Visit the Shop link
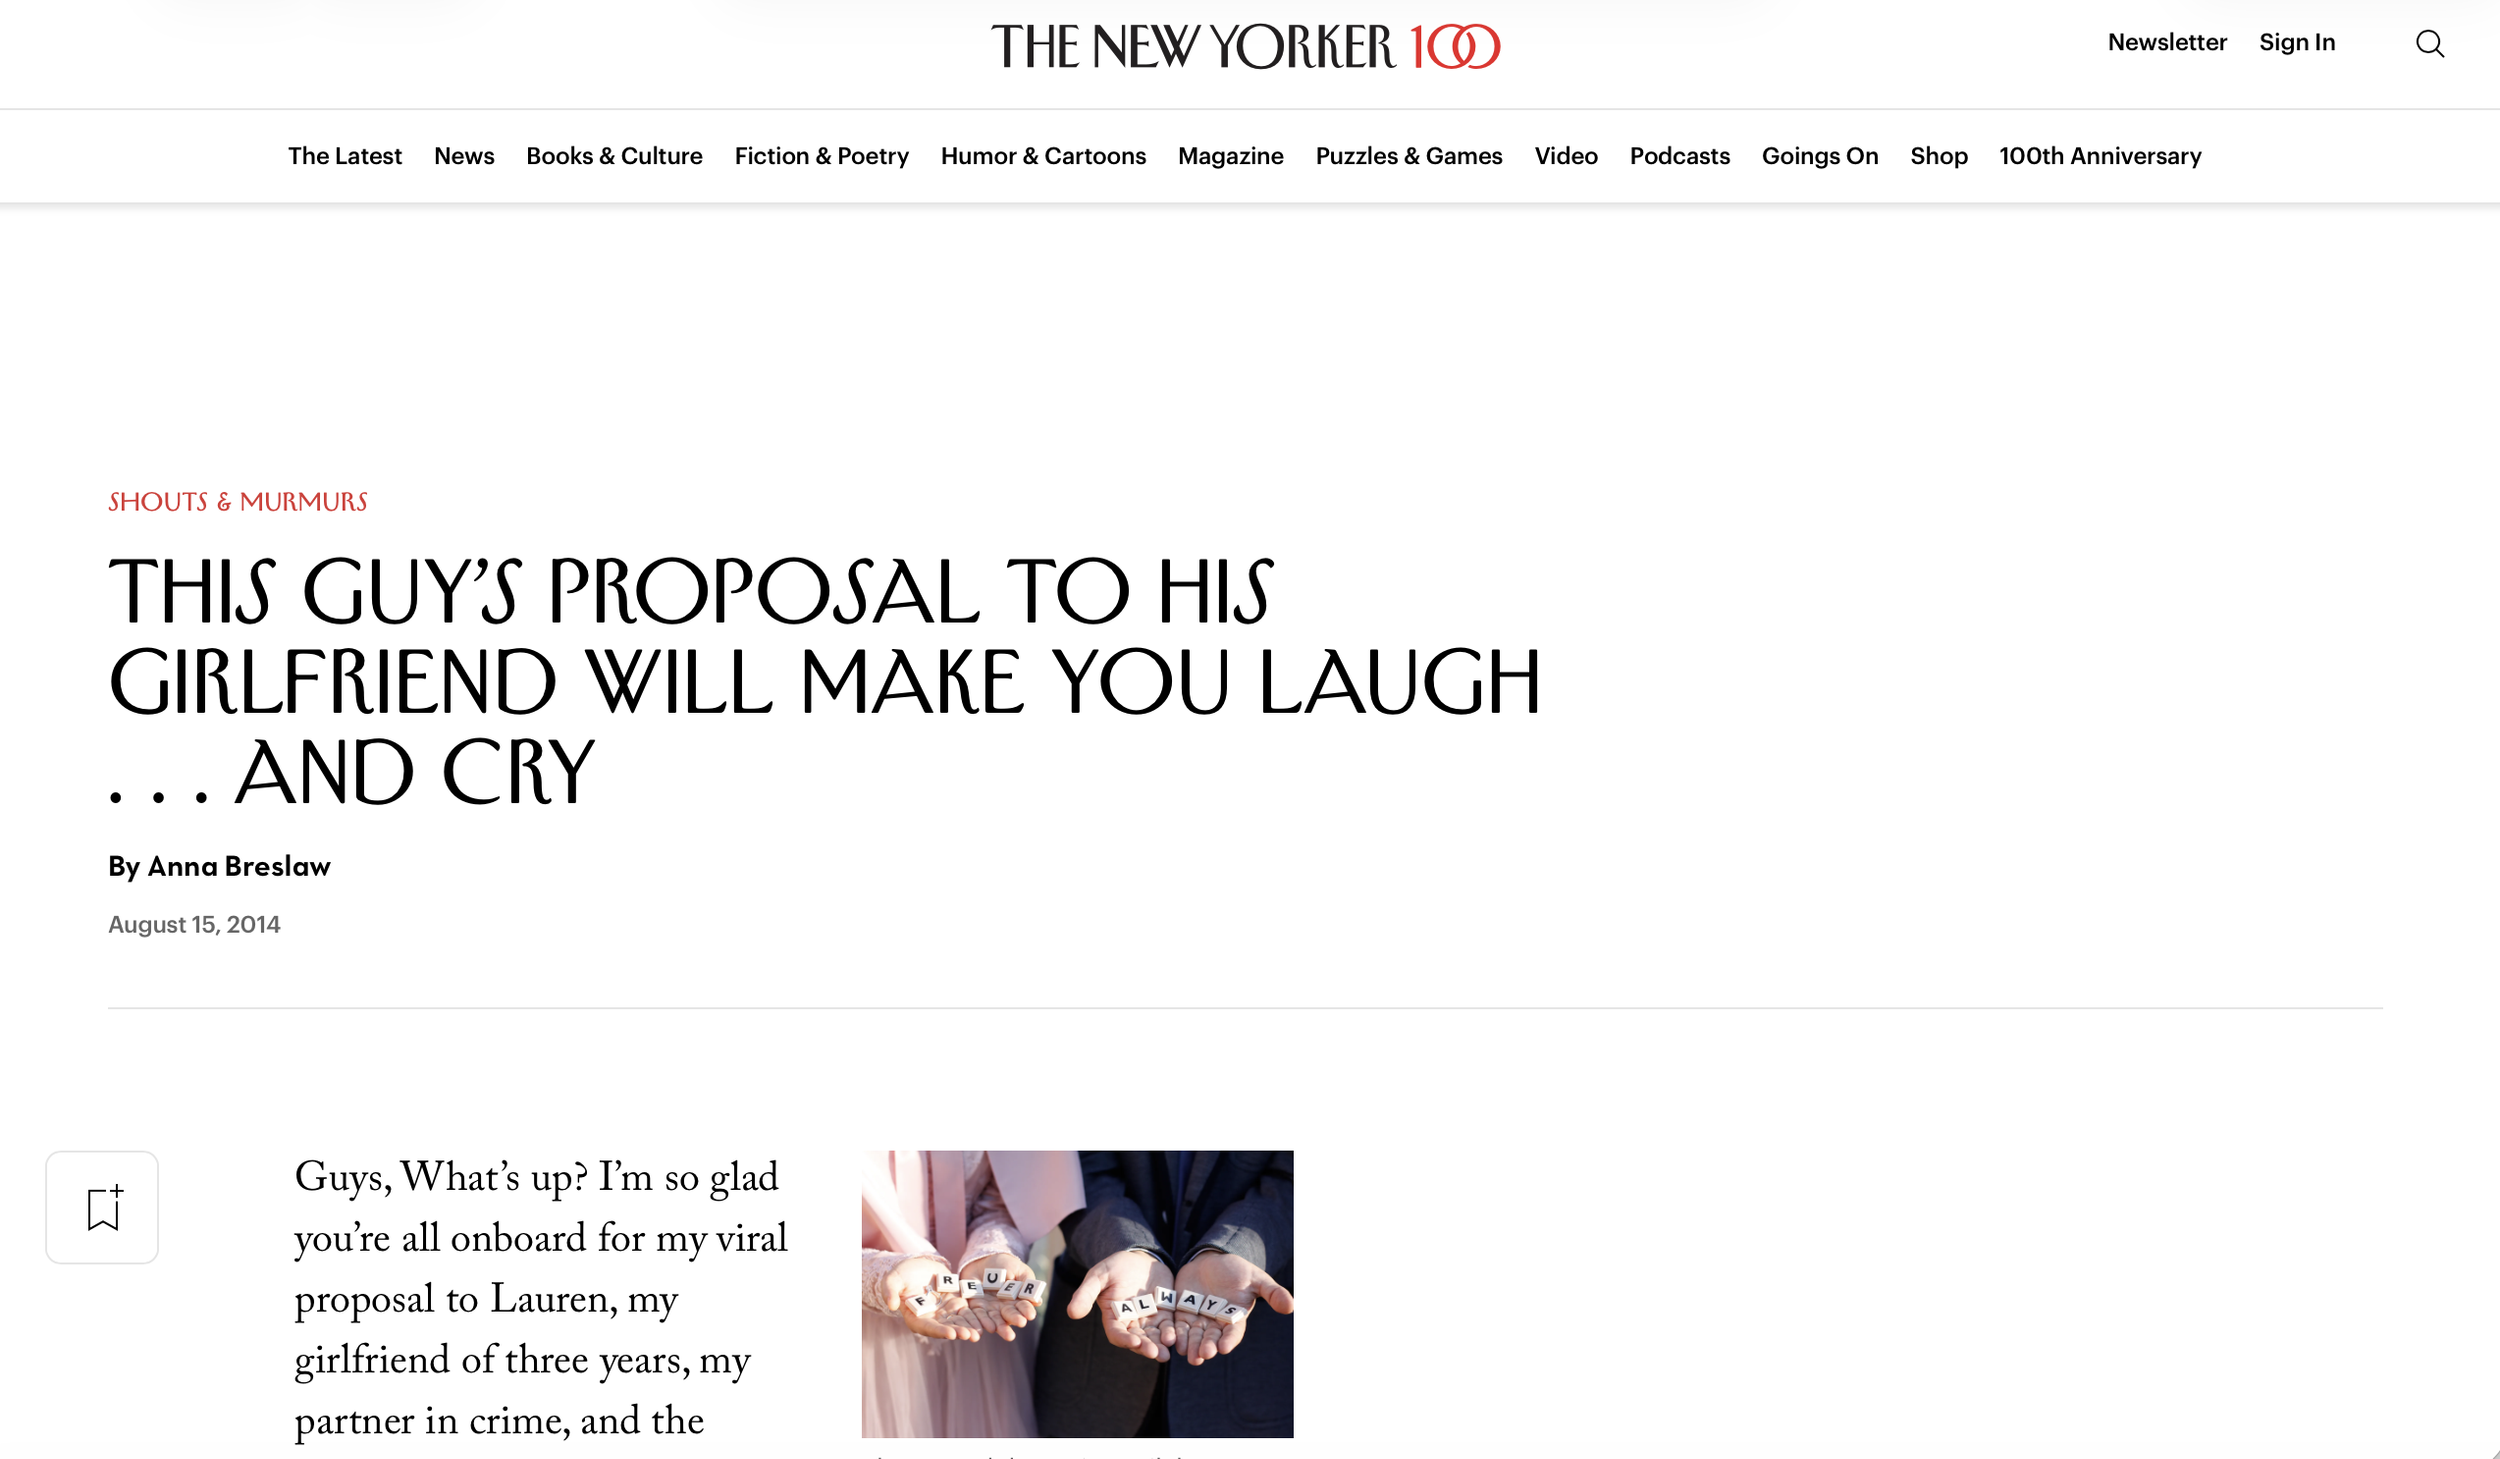Viewport: 2500px width, 1459px height. [1938, 156]
